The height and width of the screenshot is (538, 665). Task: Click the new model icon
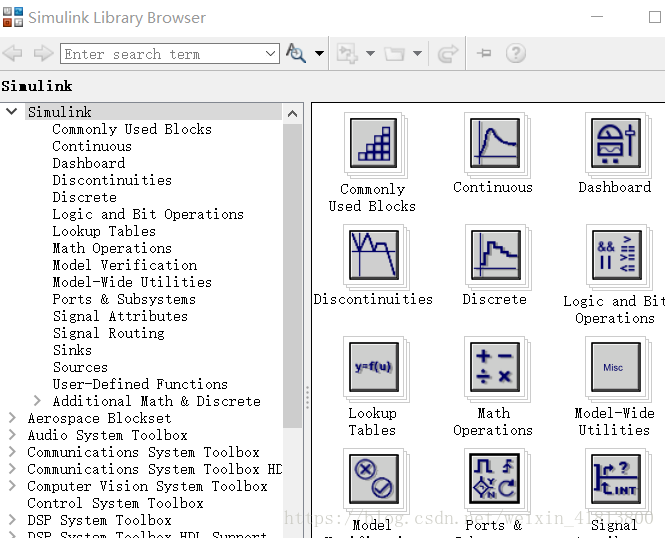[x=347, y=53]
